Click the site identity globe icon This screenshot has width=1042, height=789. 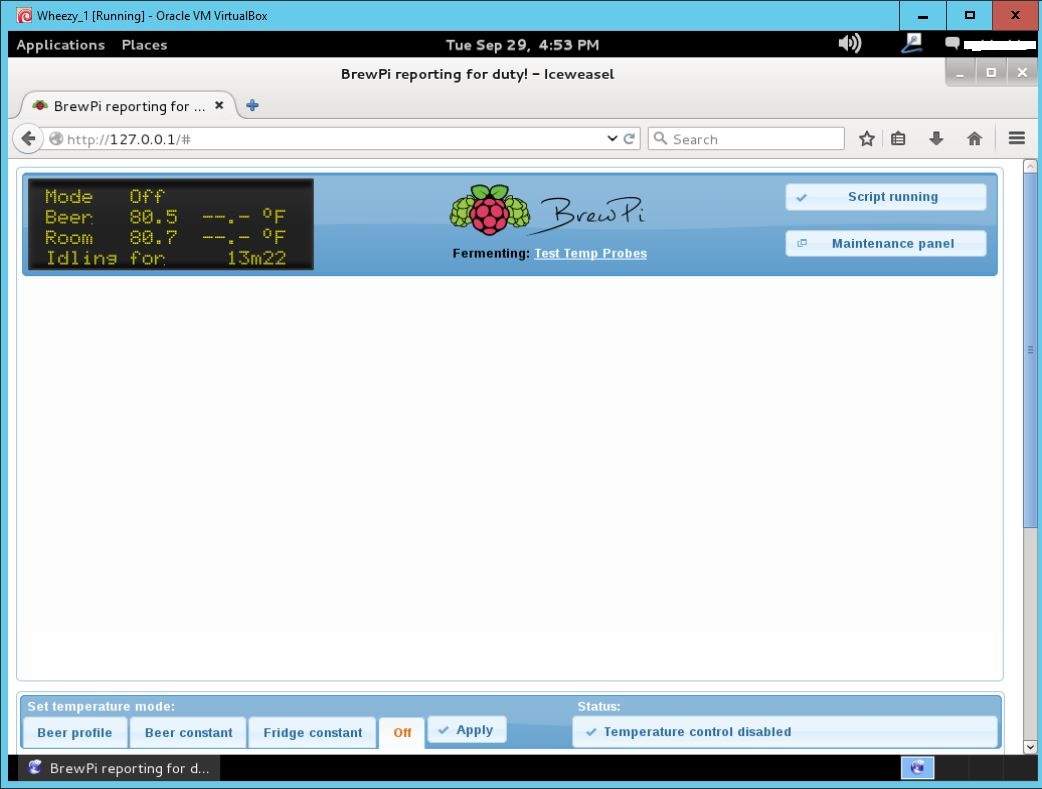point(56,138)
